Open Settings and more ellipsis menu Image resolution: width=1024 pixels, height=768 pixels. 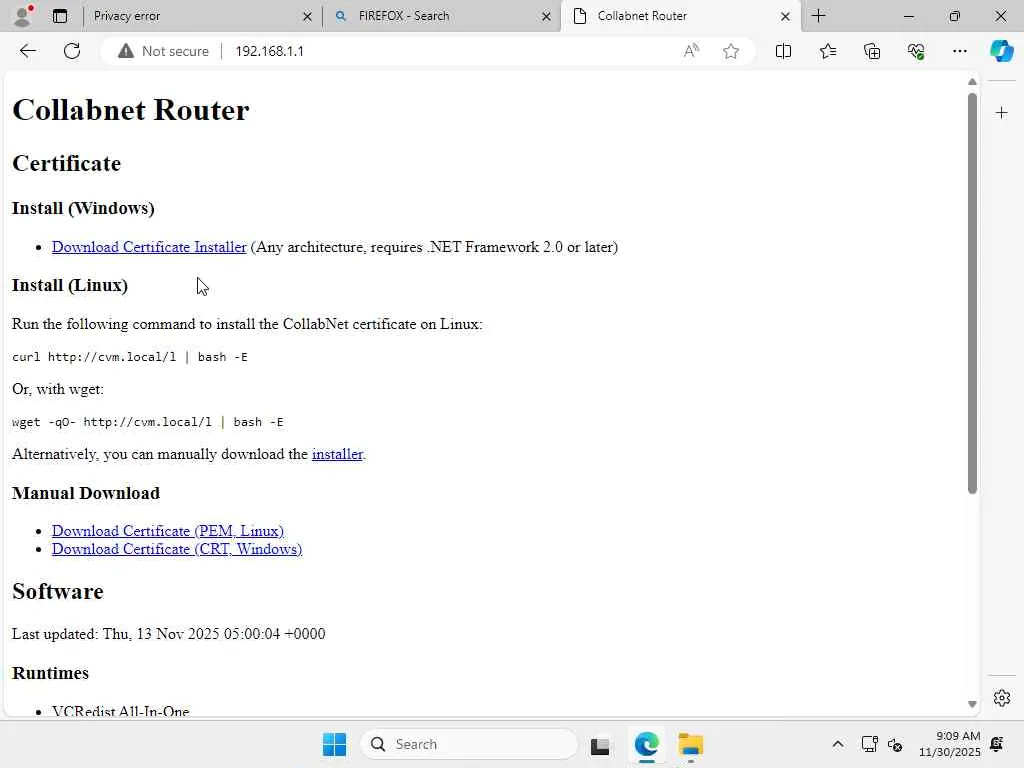point(959,51)
